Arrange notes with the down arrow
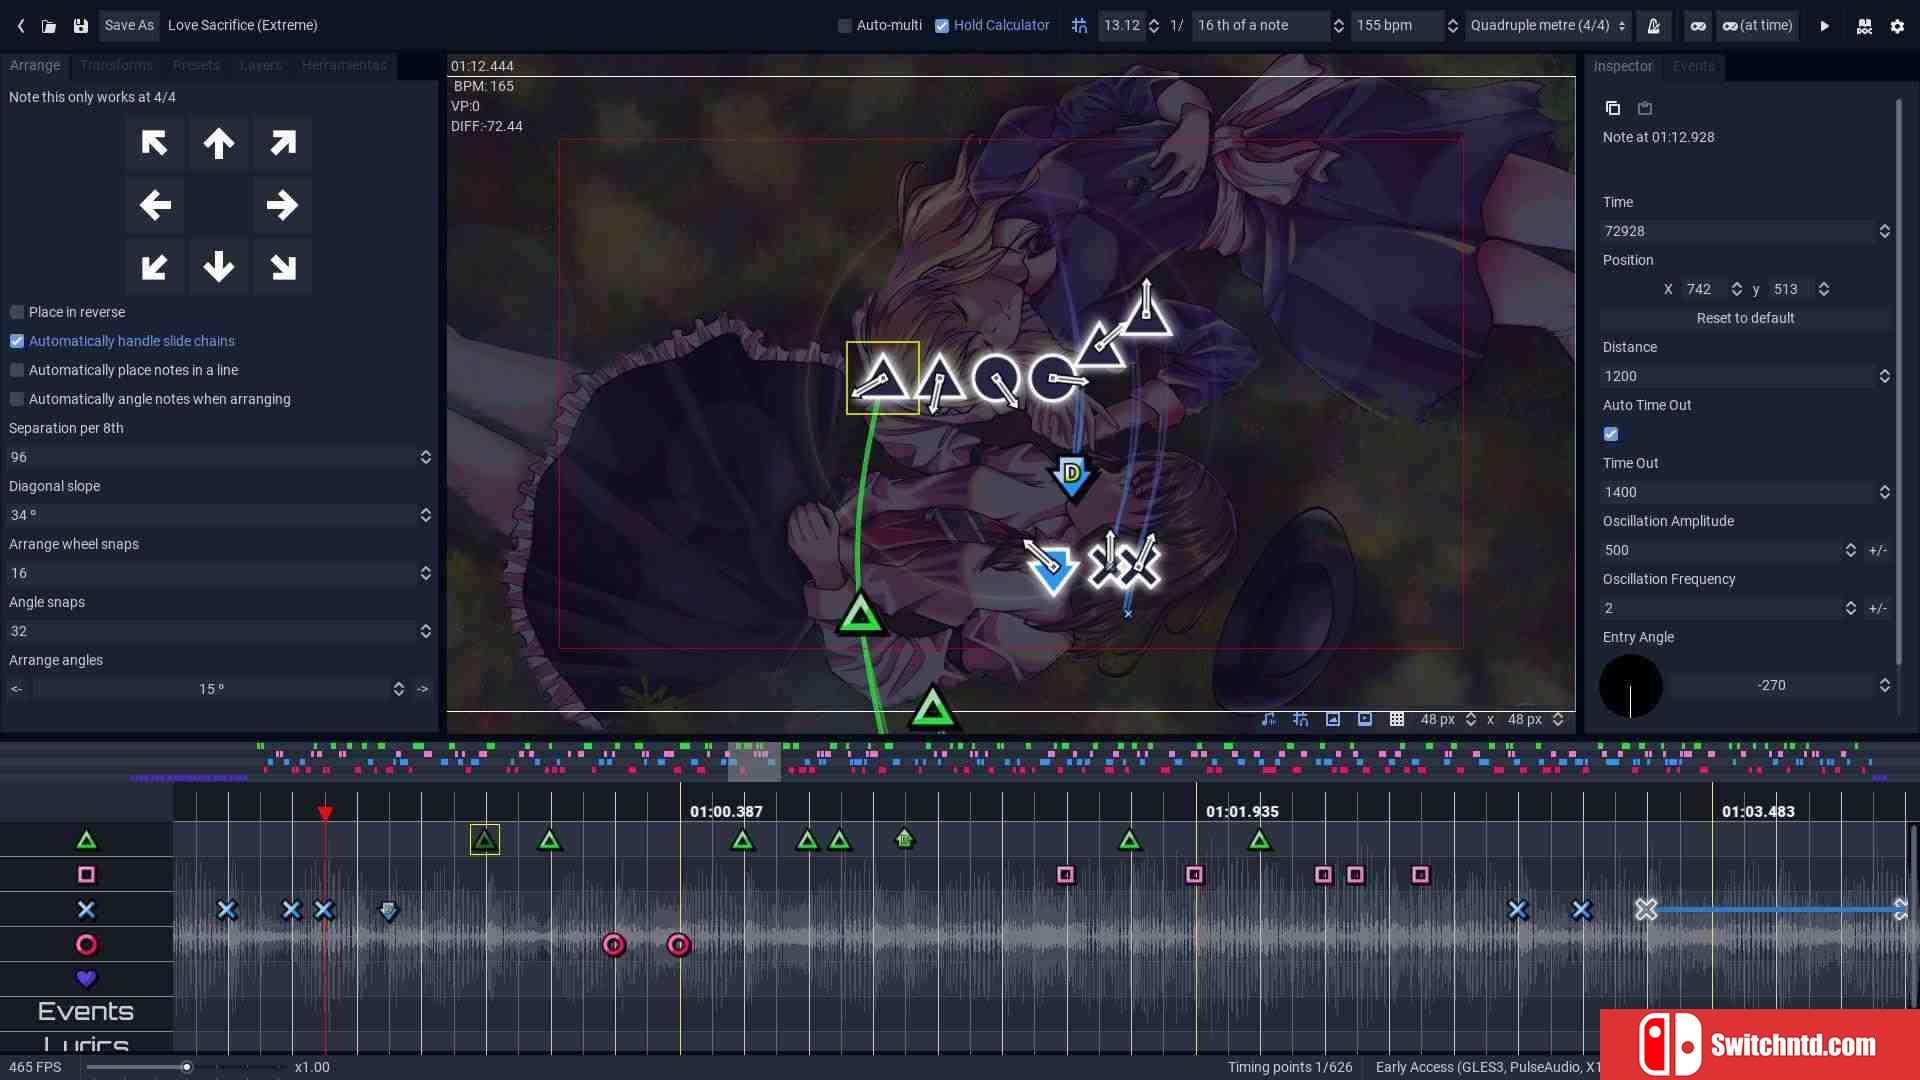Viewport: 1920px width, 1080px height. coord(218,267)
